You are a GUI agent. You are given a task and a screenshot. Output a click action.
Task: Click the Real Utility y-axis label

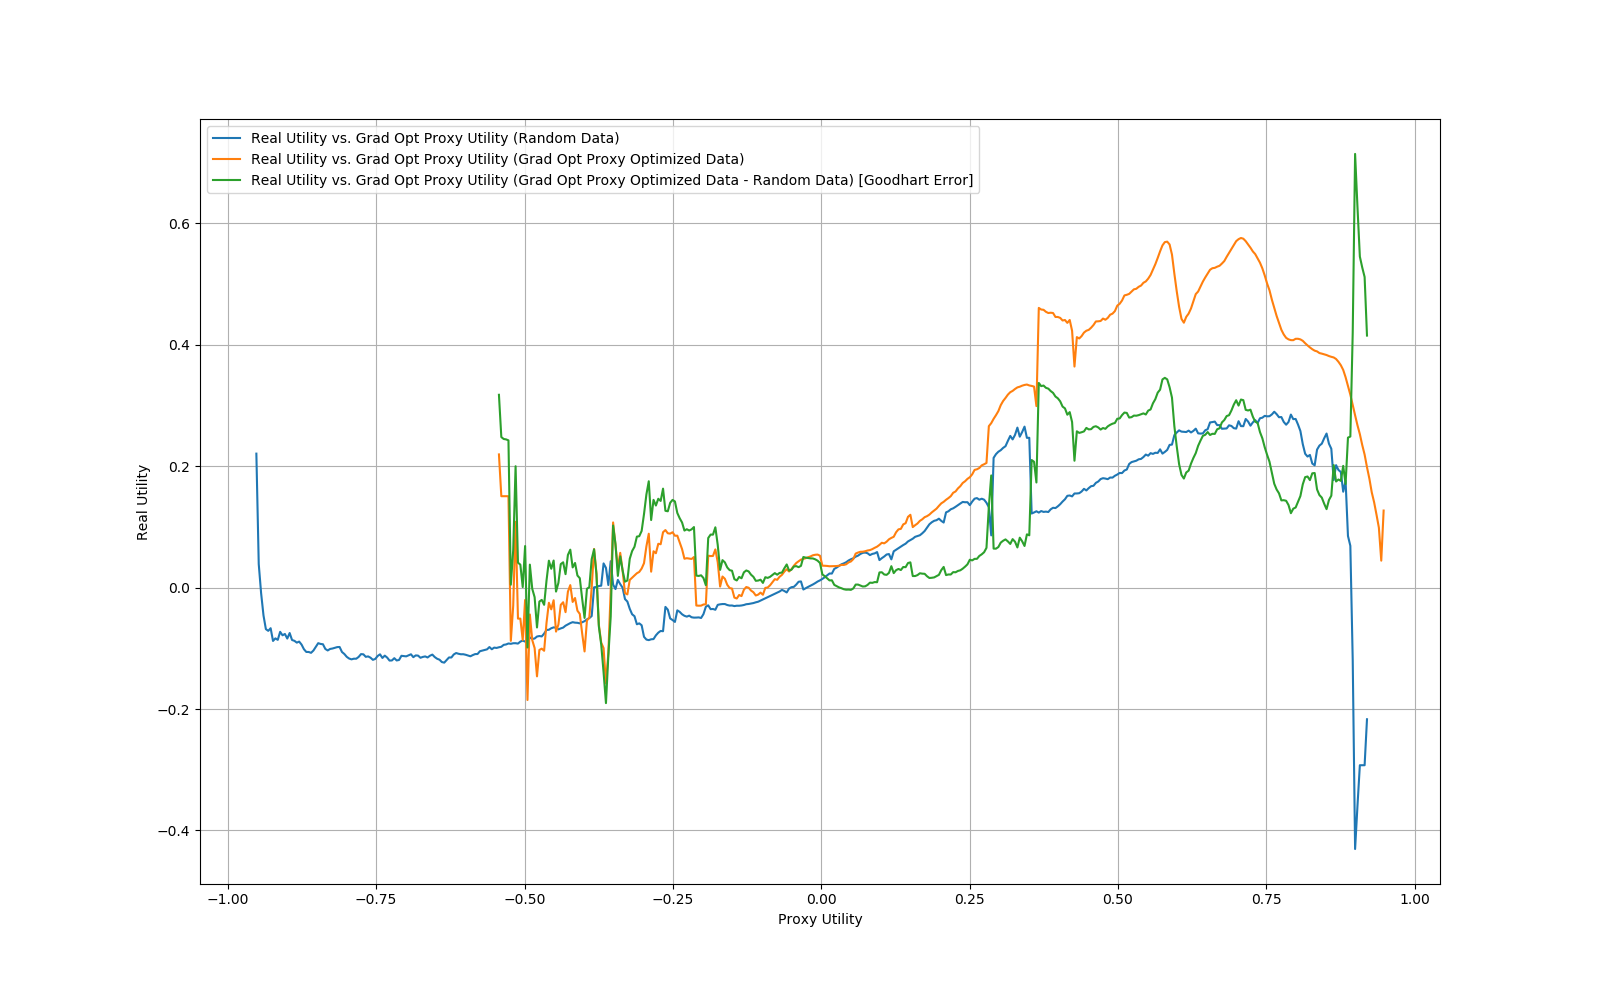point(143,502)
